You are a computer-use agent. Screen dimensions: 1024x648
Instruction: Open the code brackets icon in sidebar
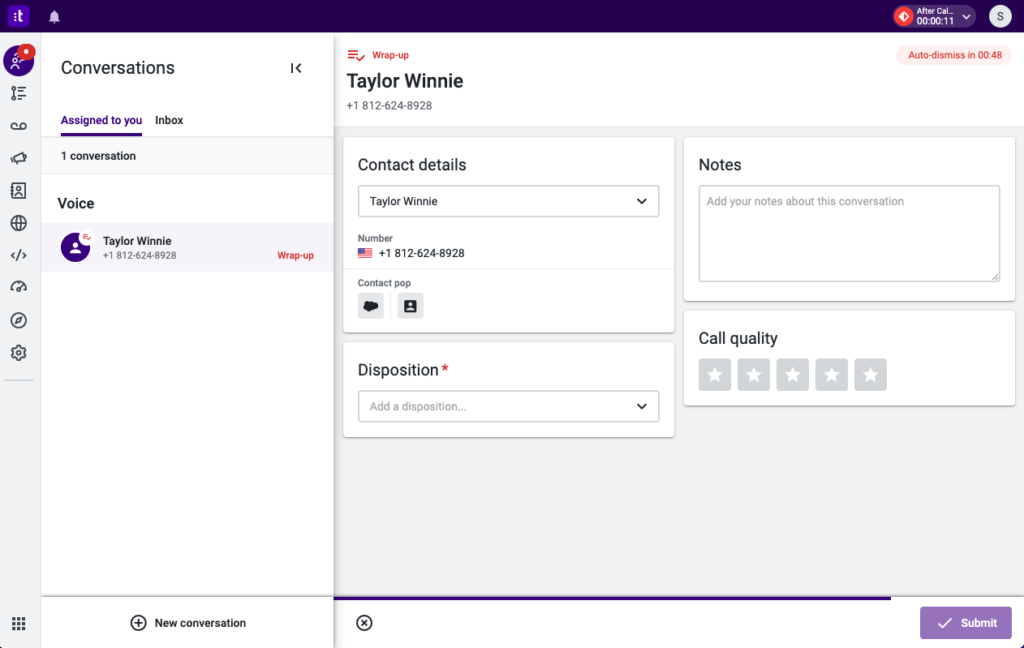click(x=18, y=255)
